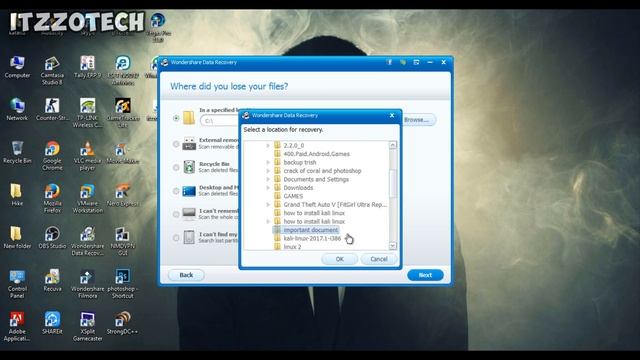Expand crack of coral and photoshop folder
Viewport: 640px width, 360px height.
pyautogui.click(x=268, y=171)
